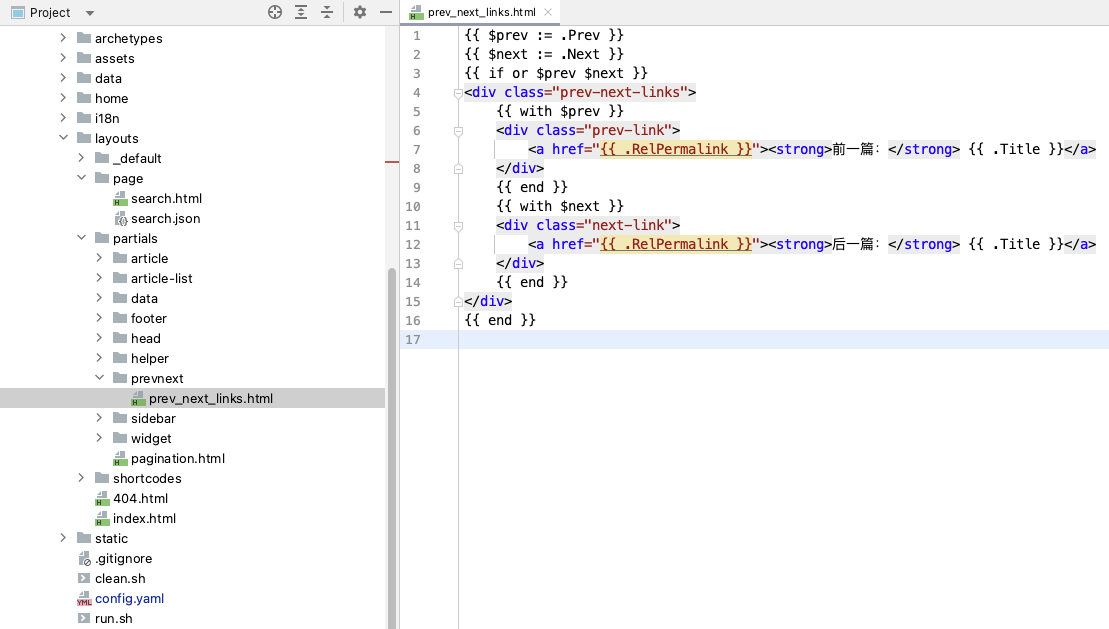Collapse the prevnext folder
This screenshot has width=1109, height=629.
[99, 378]
